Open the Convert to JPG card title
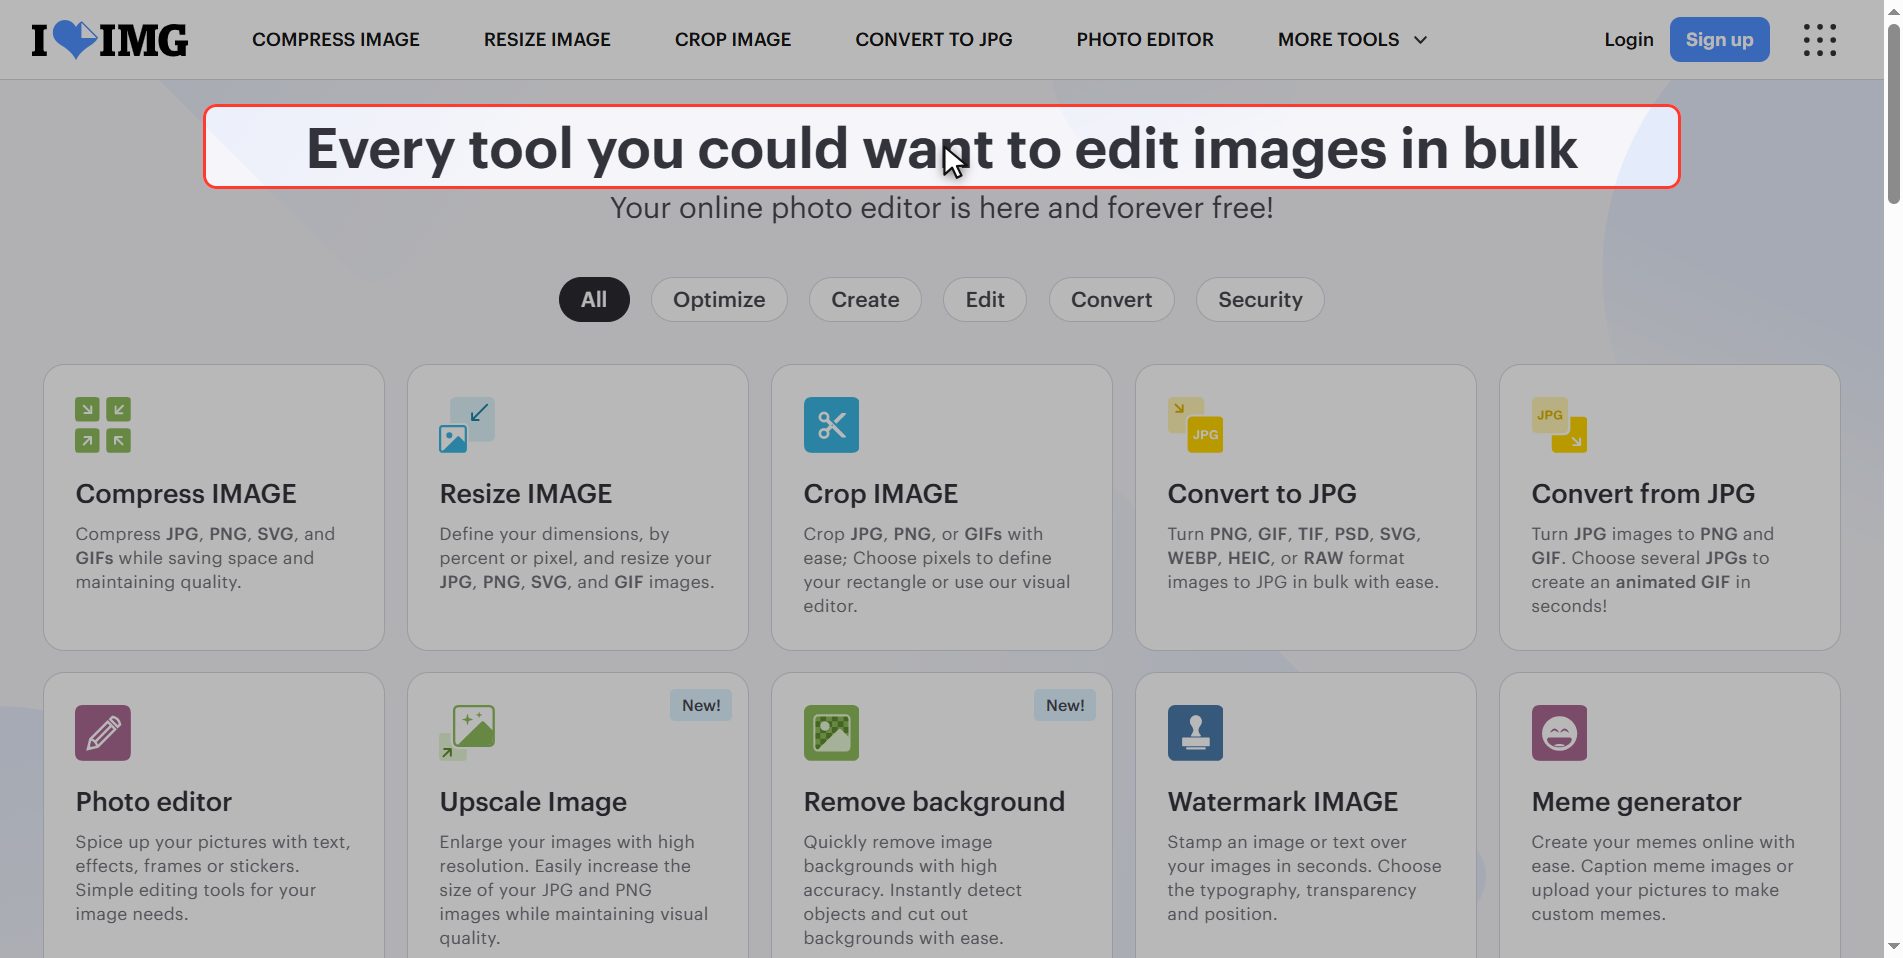The height and width of the screenshot is (958, 1903). click(x=1262, y=494)
